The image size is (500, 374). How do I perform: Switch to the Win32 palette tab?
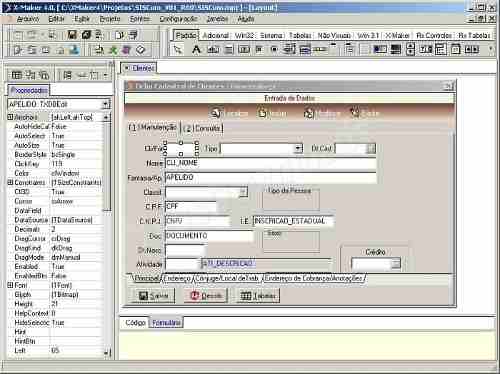(244, 35)
